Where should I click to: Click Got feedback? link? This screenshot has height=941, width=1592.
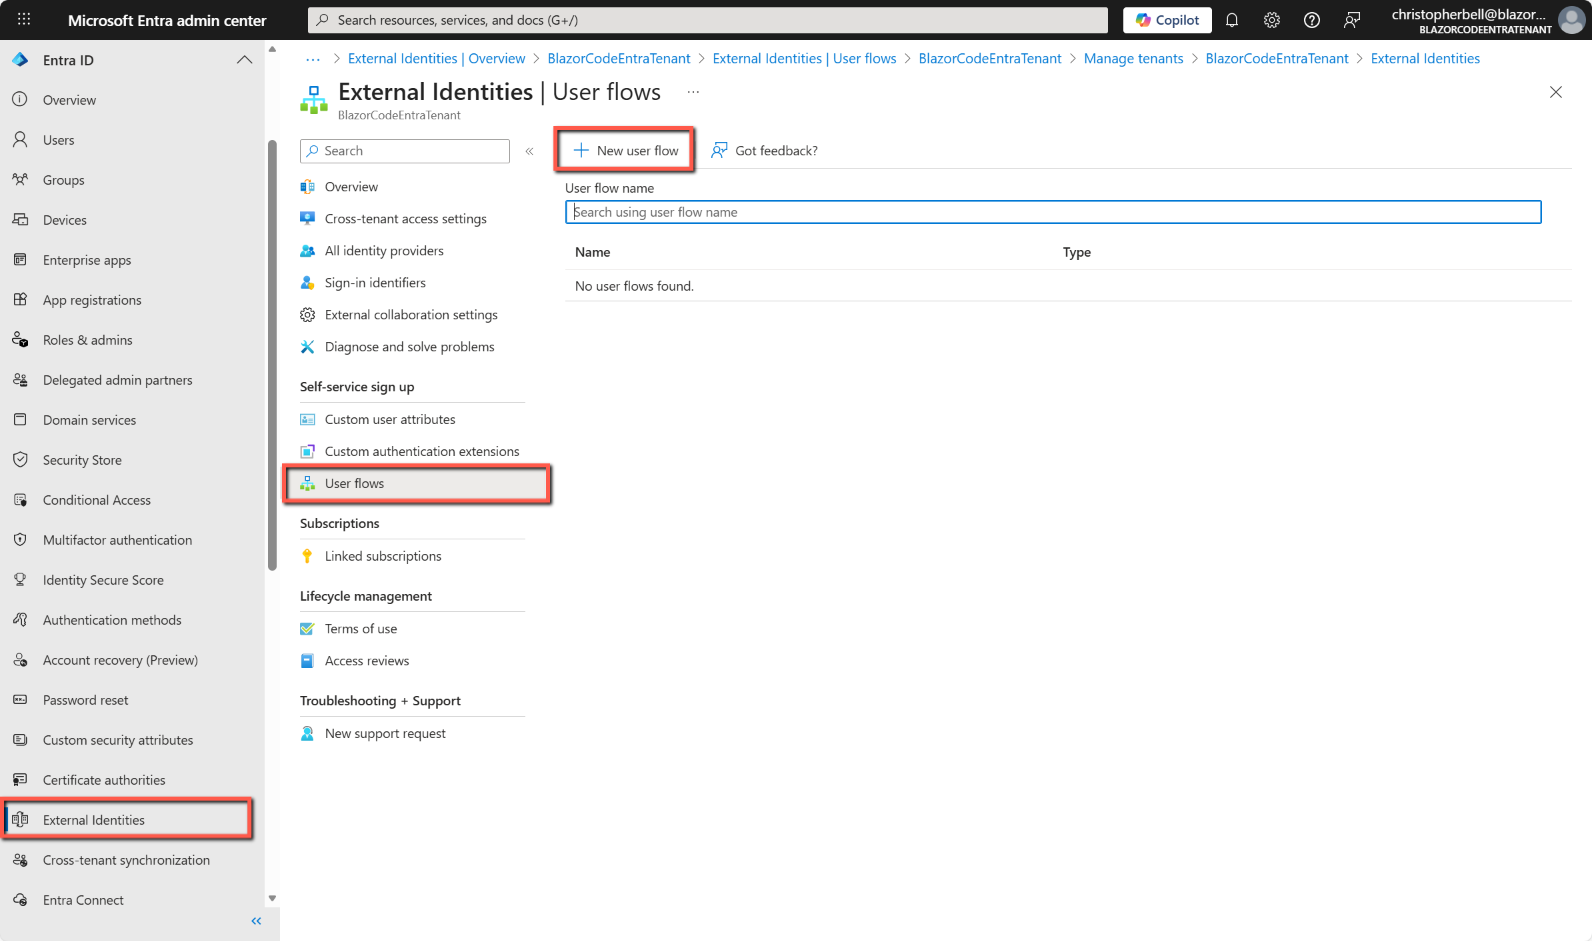[x=765, y=151]
